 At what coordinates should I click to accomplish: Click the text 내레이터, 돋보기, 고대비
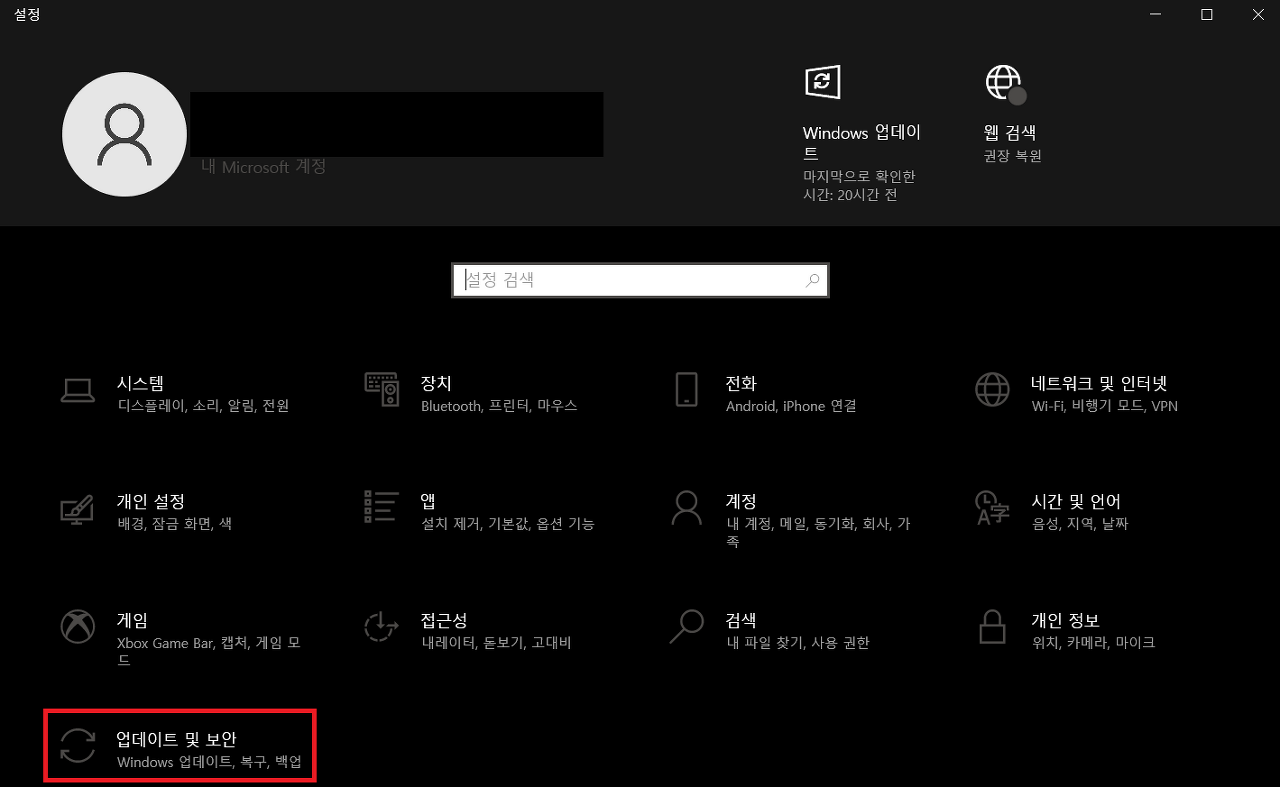coord(496,643)
